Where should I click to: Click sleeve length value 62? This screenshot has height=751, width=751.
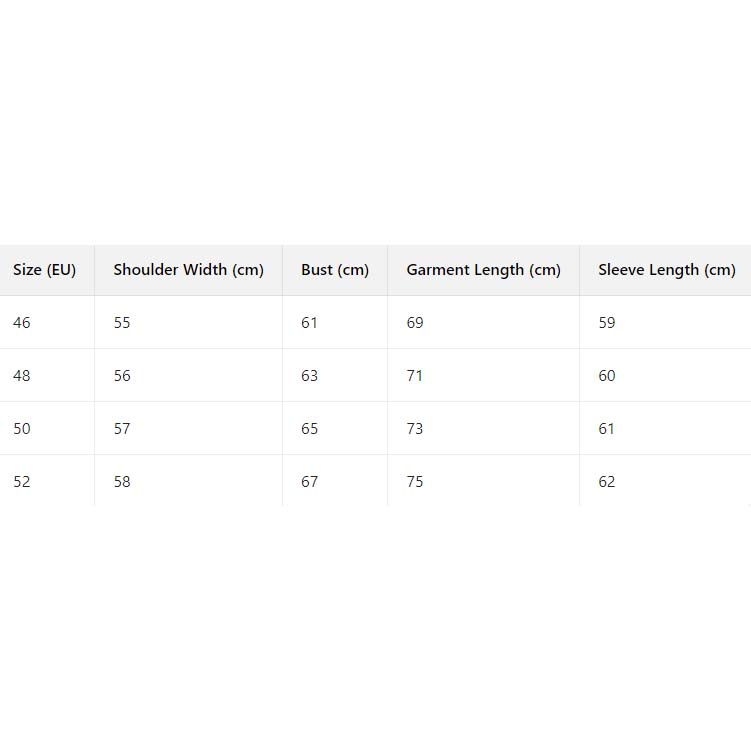607,482
